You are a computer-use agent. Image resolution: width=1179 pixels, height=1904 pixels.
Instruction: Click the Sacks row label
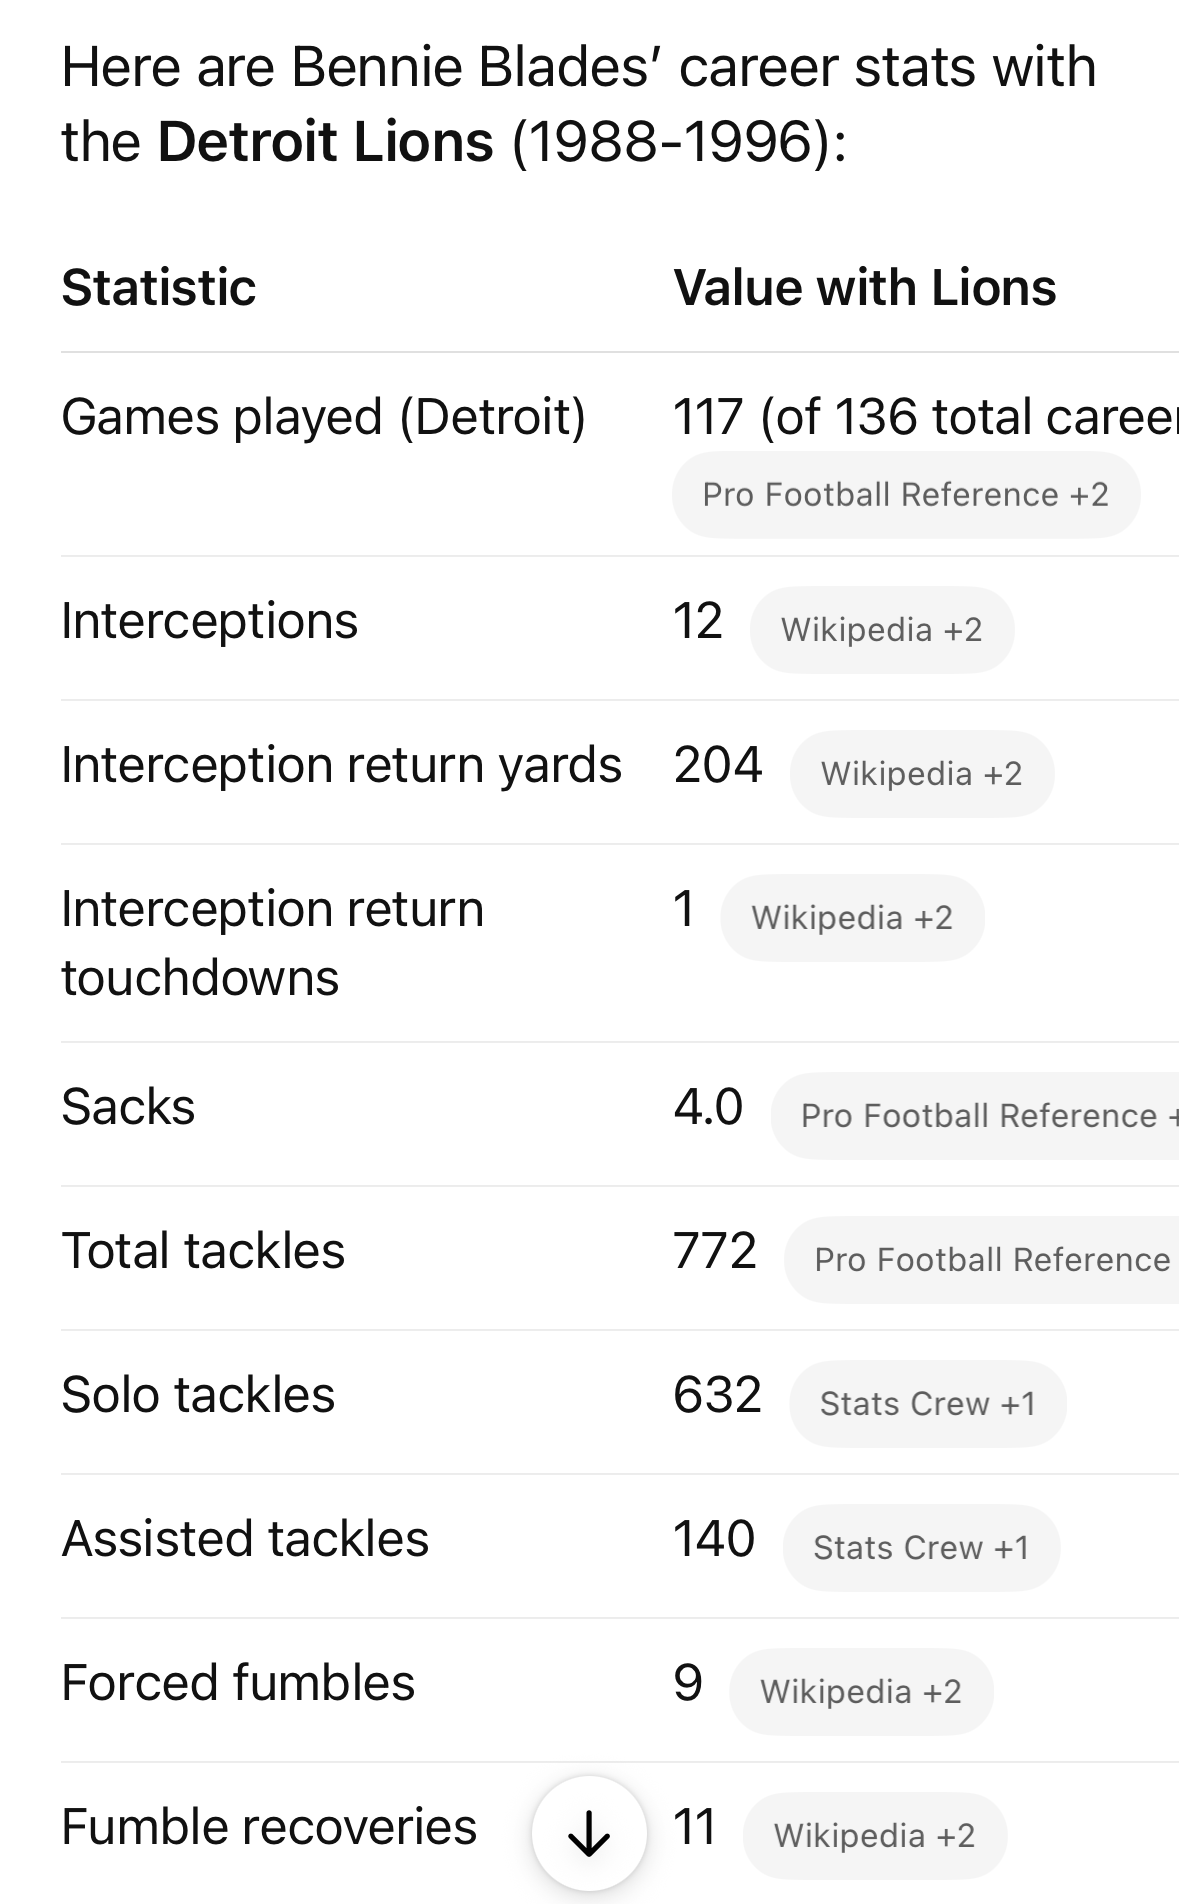tap(128, 1107)
